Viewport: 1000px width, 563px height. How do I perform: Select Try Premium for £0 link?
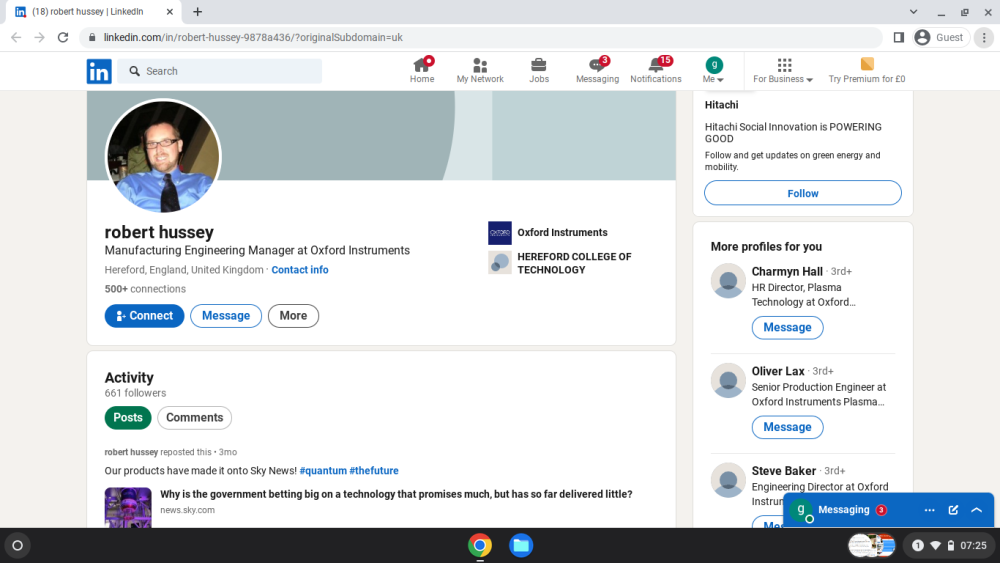(867, 70)
